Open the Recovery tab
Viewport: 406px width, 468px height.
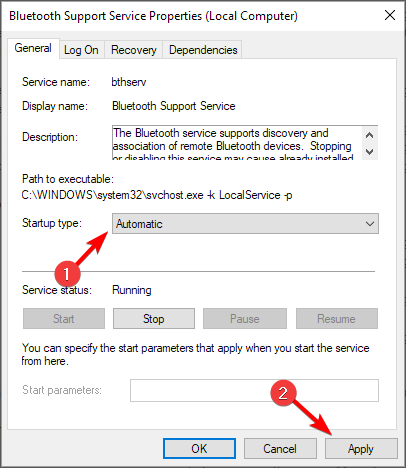click(x=134, y=50)
